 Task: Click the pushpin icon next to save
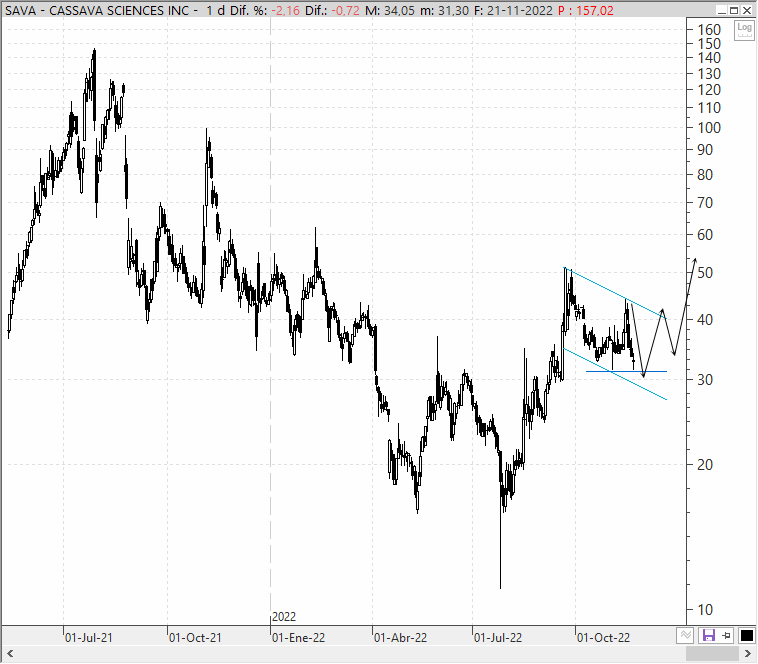[x=727, y=635]
